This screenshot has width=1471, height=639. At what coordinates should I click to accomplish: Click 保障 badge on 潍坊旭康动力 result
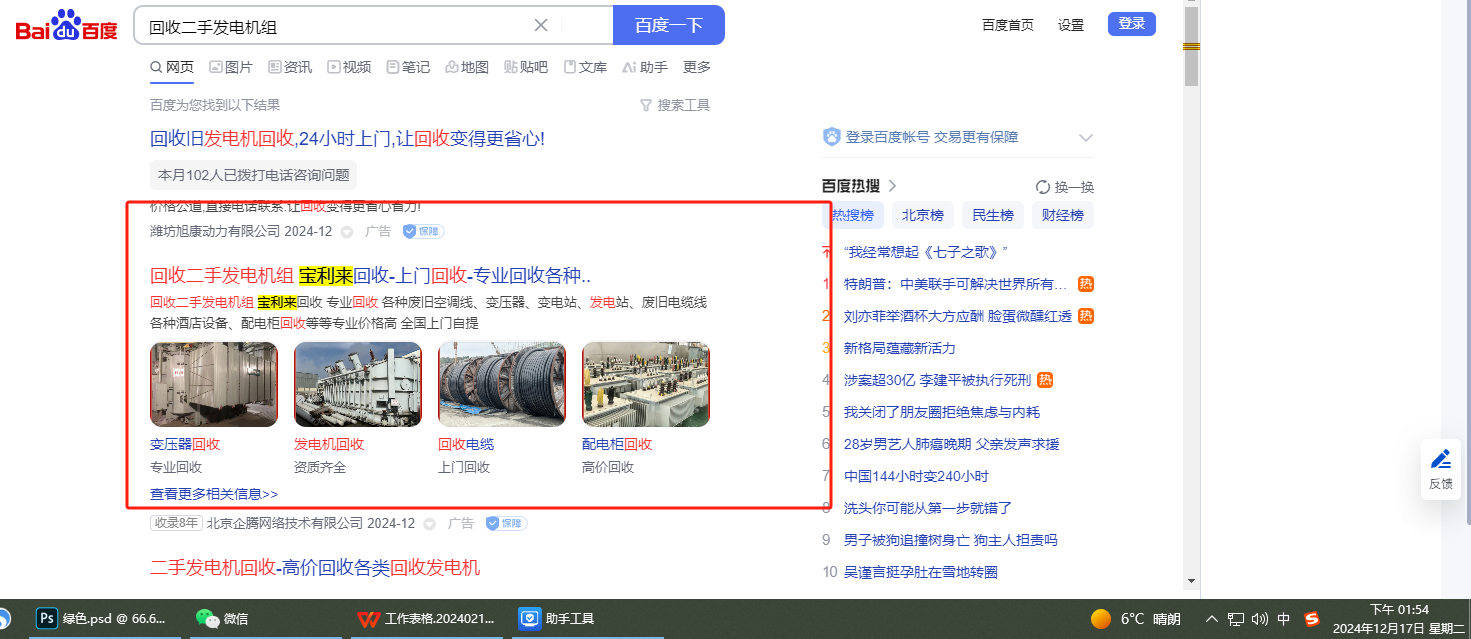point(424,231)
